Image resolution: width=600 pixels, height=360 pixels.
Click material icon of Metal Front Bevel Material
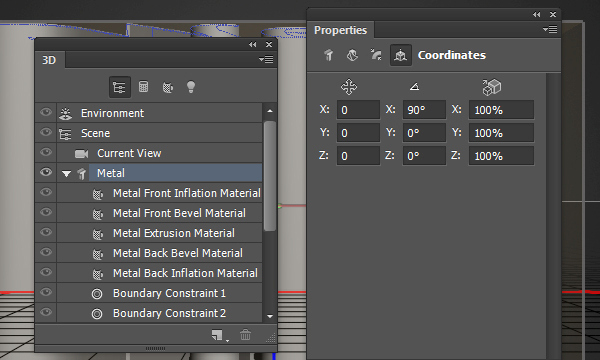[x=98, y=214]
